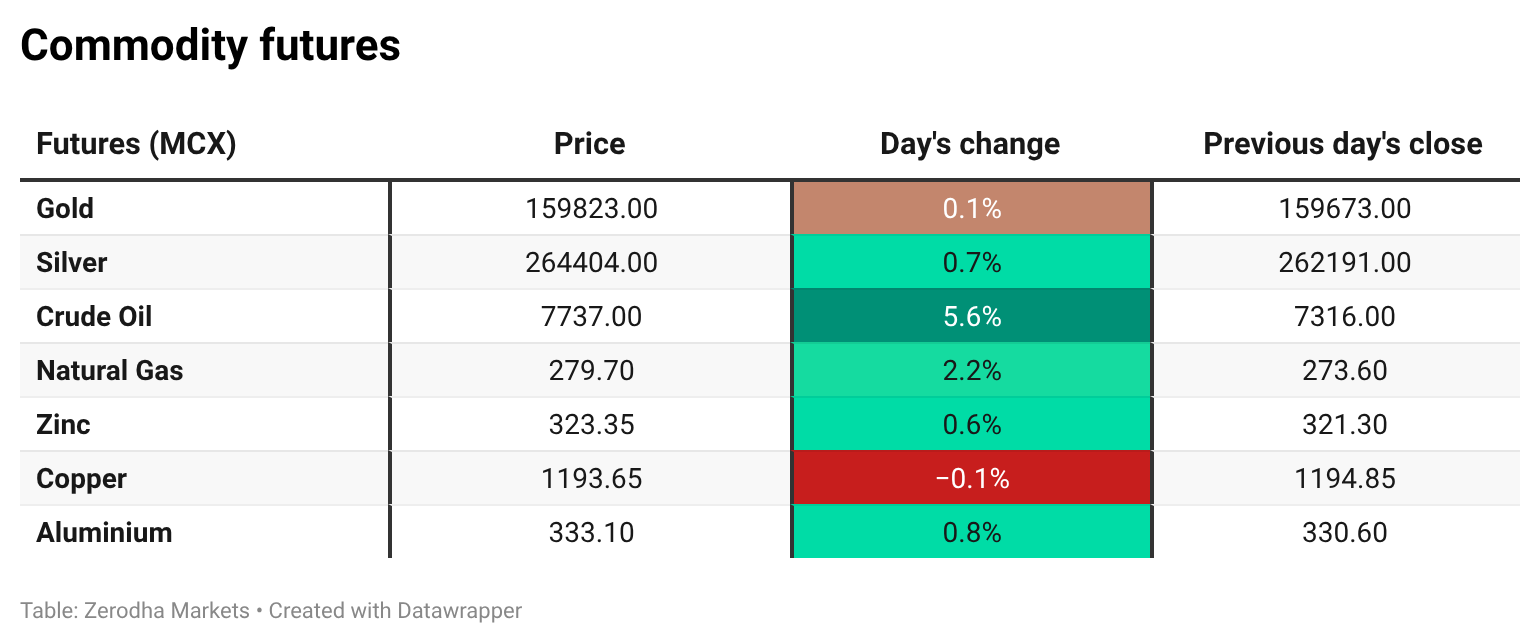Click the Previous day's close header
Viewport: 1540px width, 644px height.
pos(1343,144)
